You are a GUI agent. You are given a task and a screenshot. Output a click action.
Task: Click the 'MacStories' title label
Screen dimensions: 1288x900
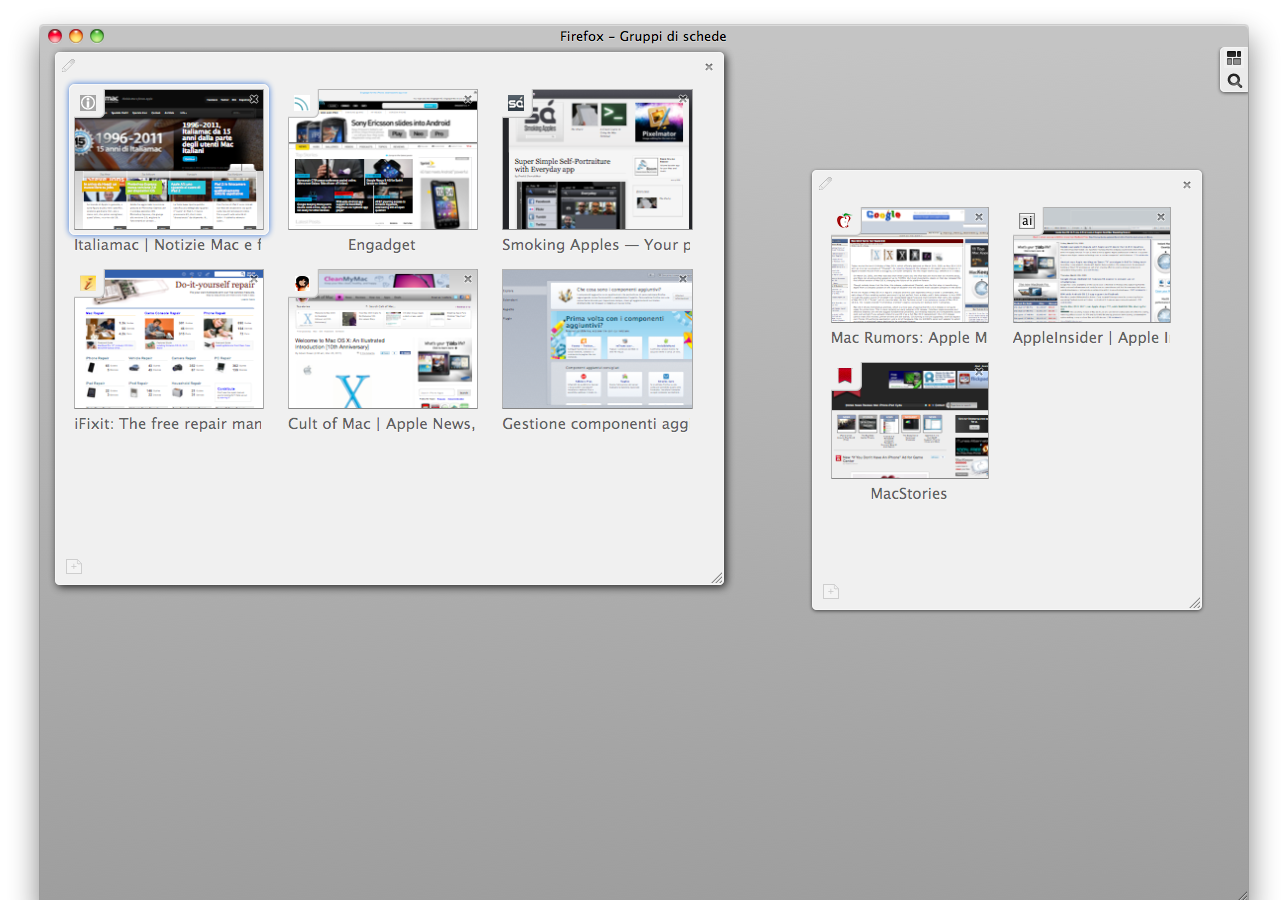pos(909,494)
